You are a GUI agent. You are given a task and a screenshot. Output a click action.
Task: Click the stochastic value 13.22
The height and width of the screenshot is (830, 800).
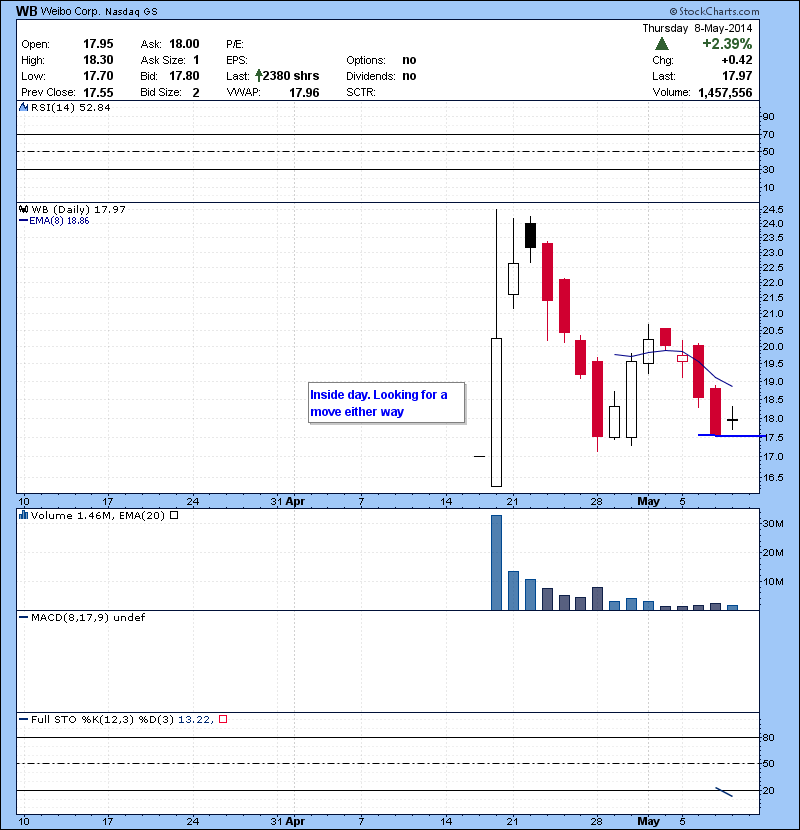tap(195, 719)
